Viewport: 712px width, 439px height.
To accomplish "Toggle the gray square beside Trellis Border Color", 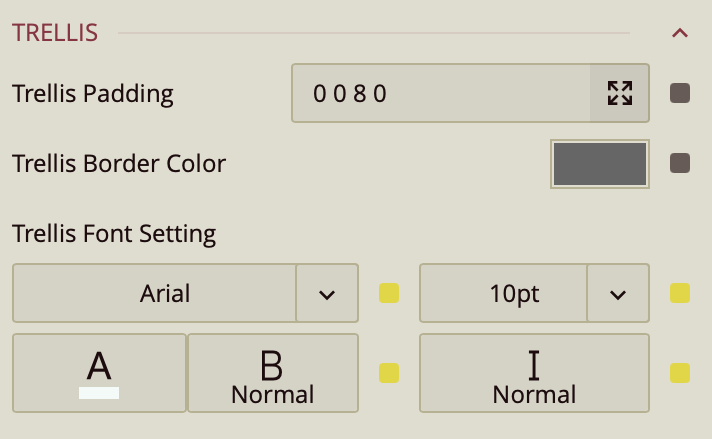I will point(680,163).
